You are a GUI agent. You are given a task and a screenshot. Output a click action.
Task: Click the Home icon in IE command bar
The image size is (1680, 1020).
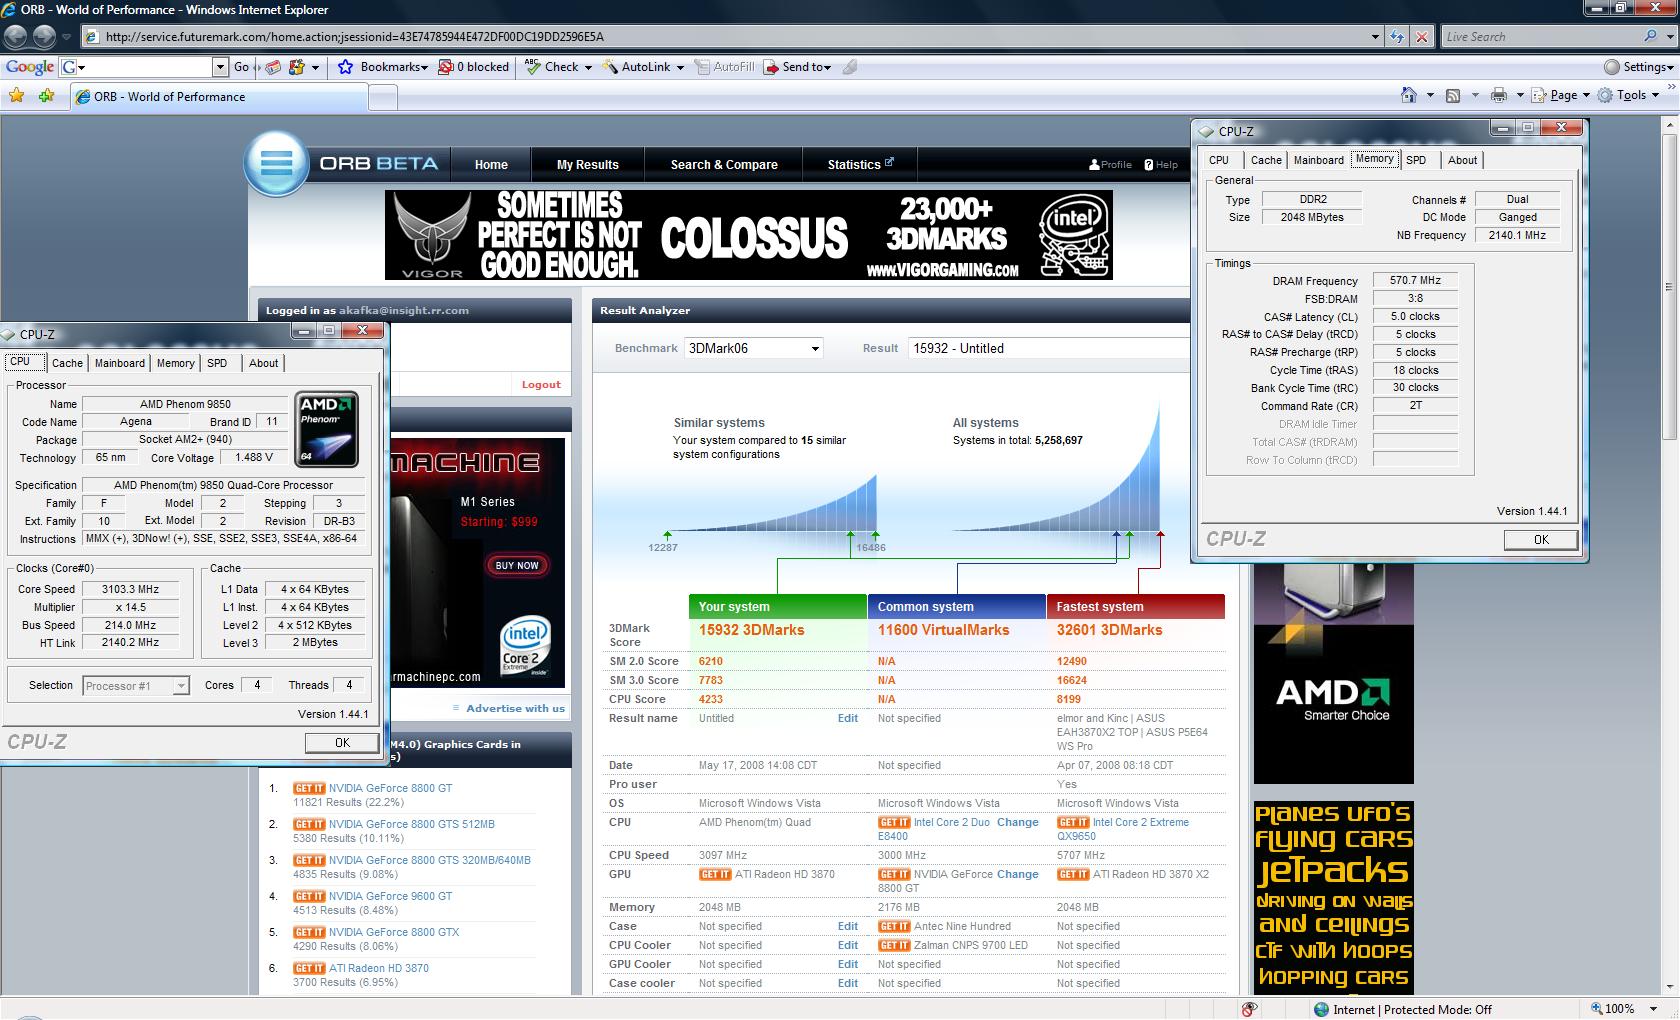coord(1409,95)
